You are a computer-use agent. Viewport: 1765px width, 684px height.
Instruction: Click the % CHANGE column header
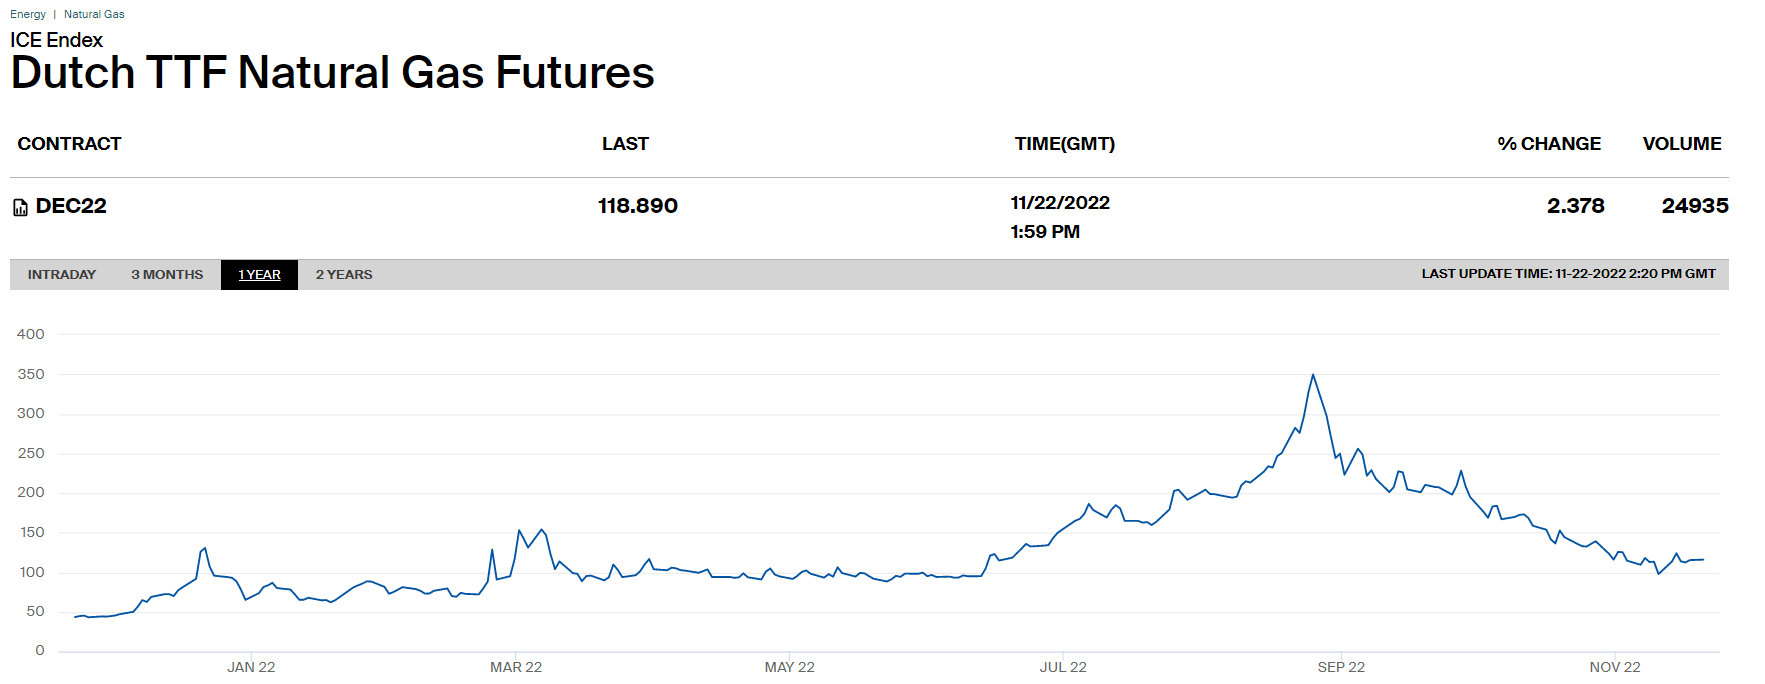click(x=1548, y=144)
